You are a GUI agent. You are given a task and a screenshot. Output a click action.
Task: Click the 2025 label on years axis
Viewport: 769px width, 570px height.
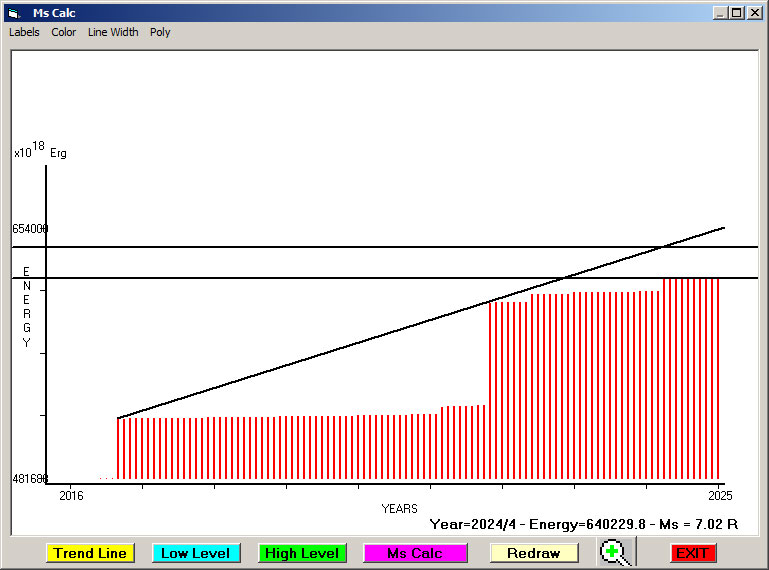[x=718, y=495]
